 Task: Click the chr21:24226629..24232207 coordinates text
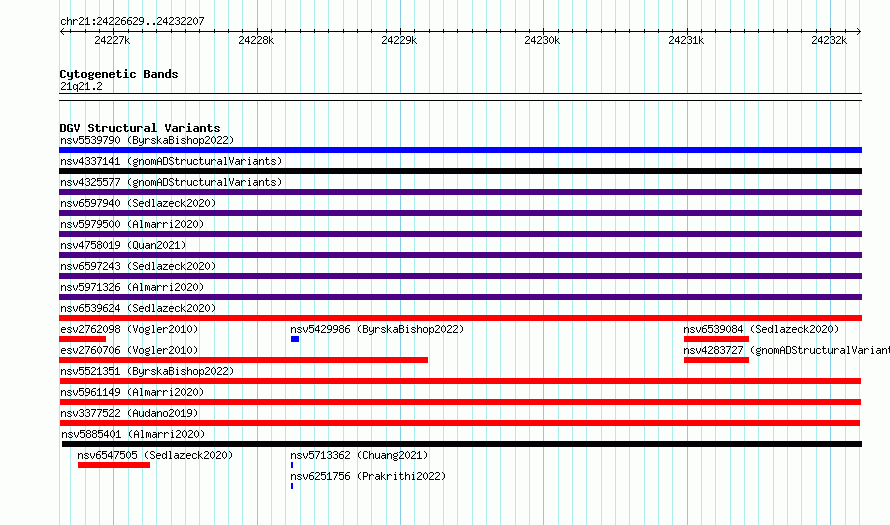pos(132,21)
